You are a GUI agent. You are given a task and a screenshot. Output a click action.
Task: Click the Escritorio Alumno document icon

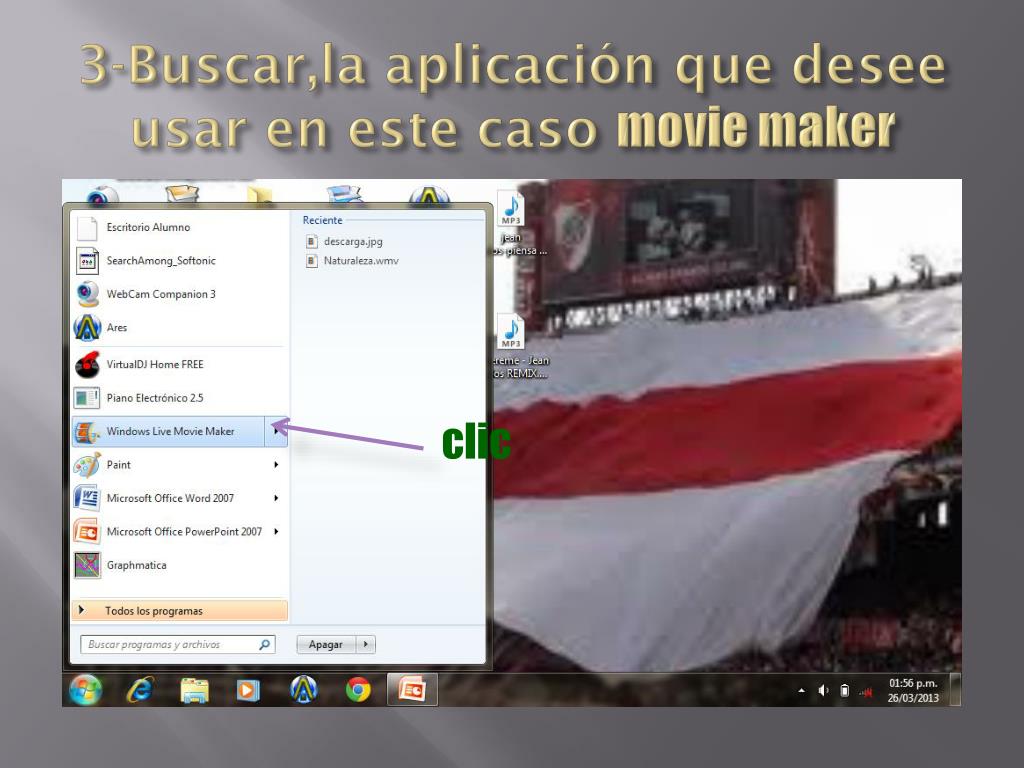tap(87, 227)
